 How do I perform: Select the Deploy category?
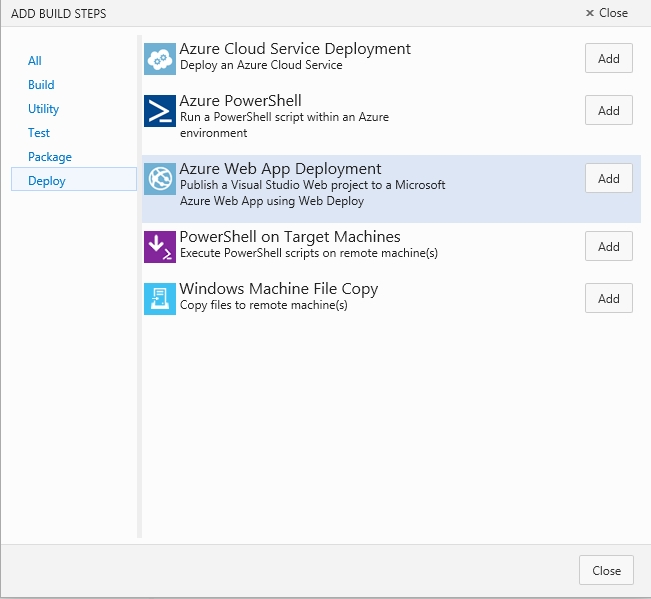point(74,179)
